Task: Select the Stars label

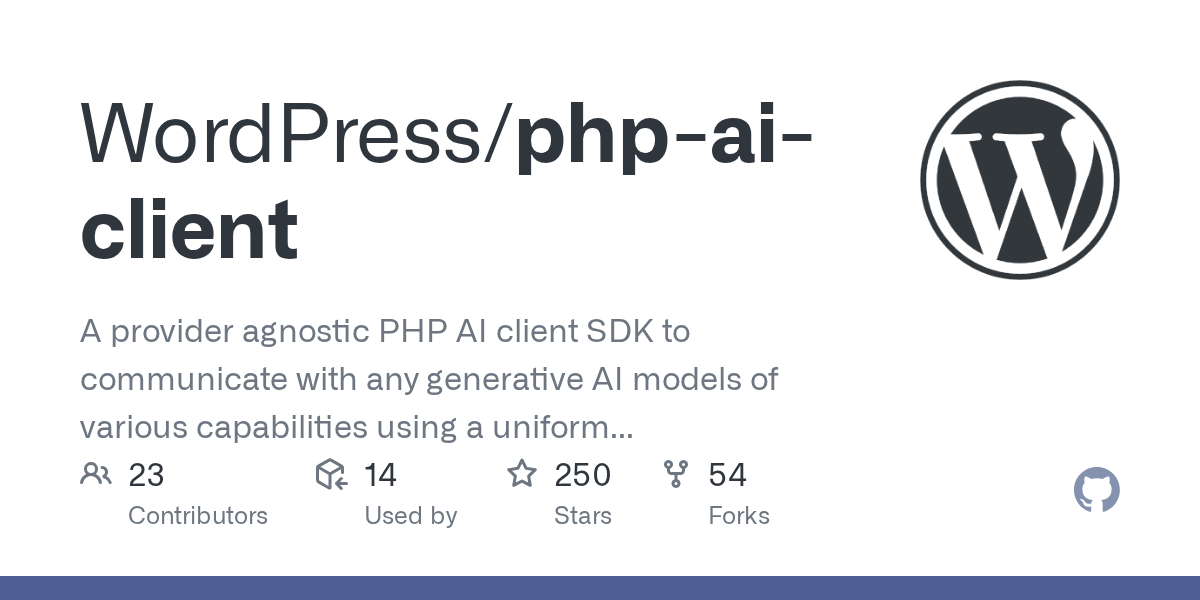Action: (x=582, y=516)
